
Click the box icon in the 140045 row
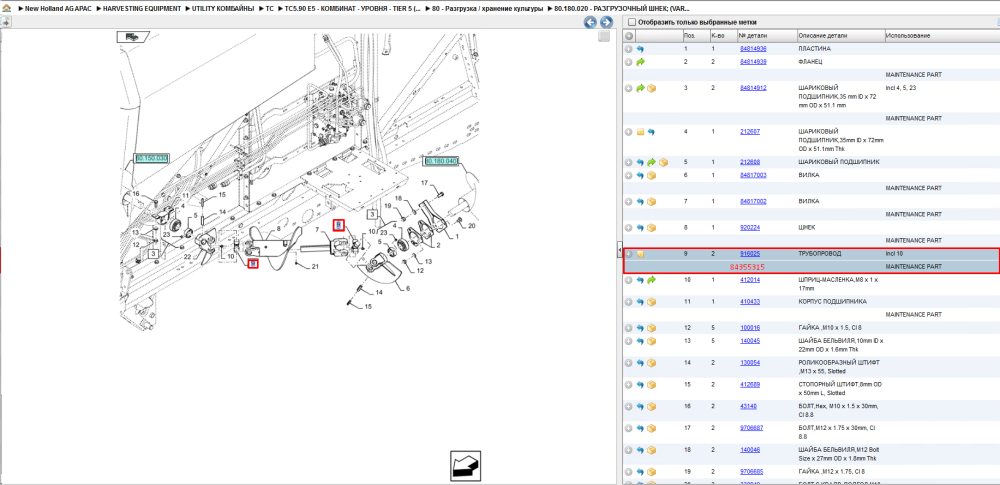coord(652,341)
